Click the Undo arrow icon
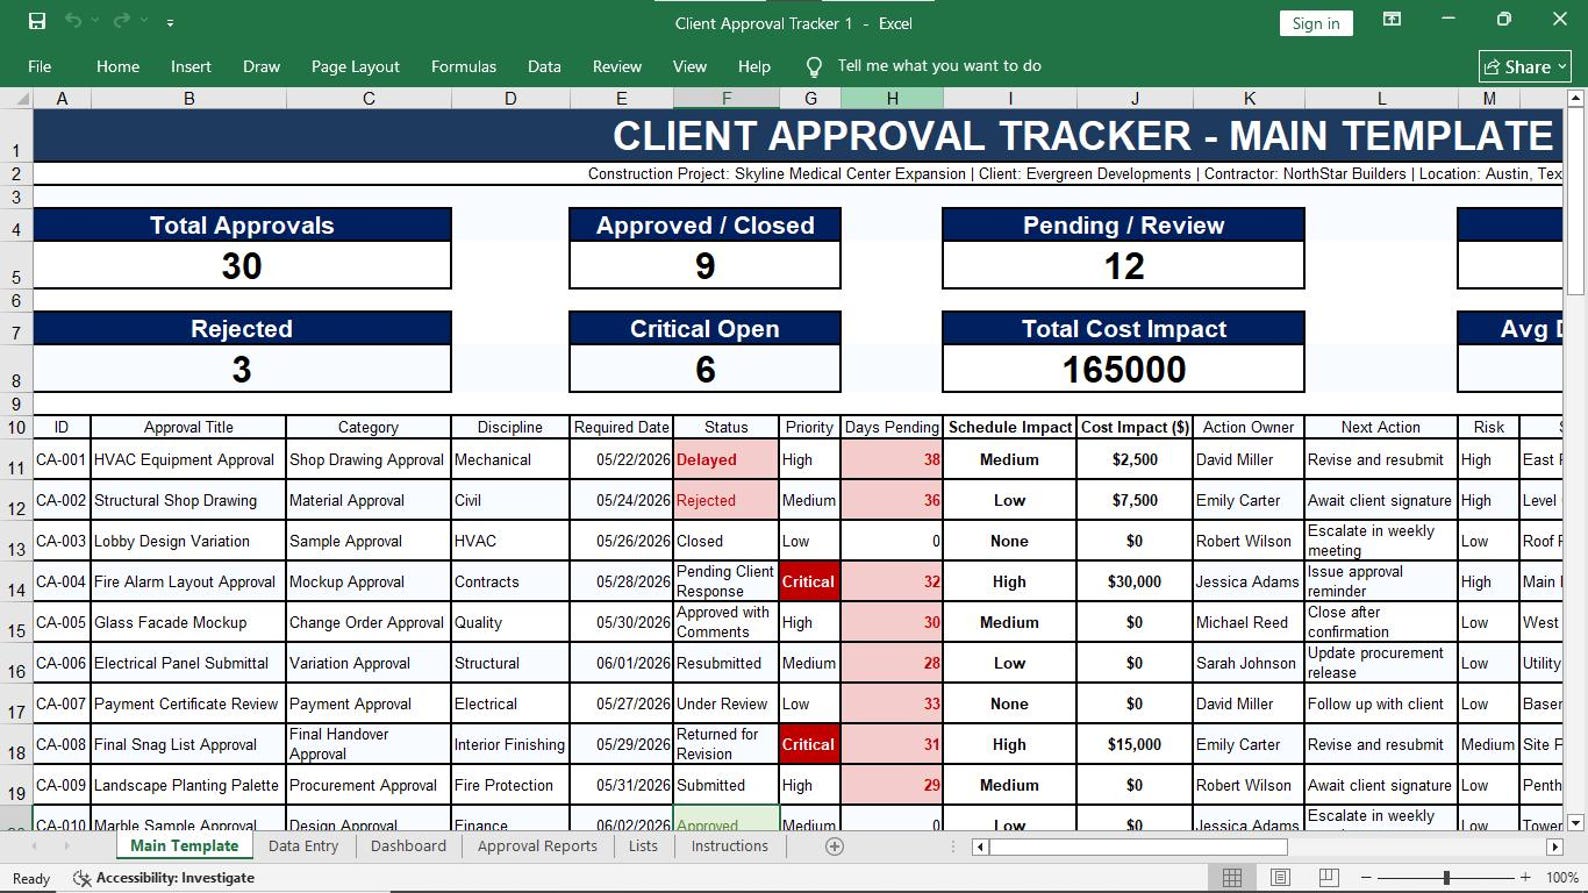Screen dimensions: 1588x893 (73, 21)
